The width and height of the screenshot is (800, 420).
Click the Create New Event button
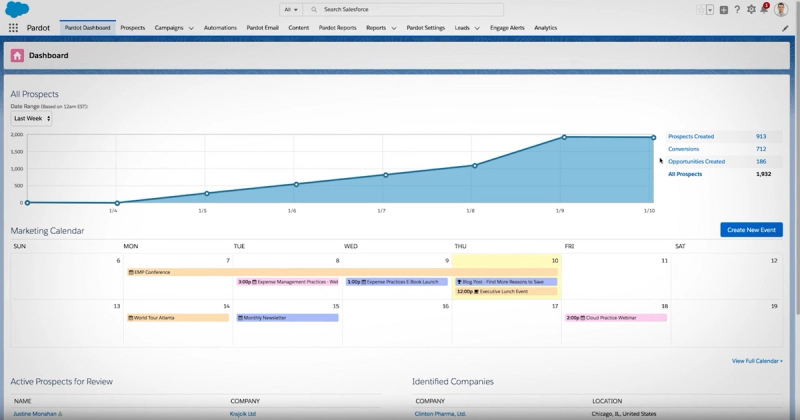[751, 230]
